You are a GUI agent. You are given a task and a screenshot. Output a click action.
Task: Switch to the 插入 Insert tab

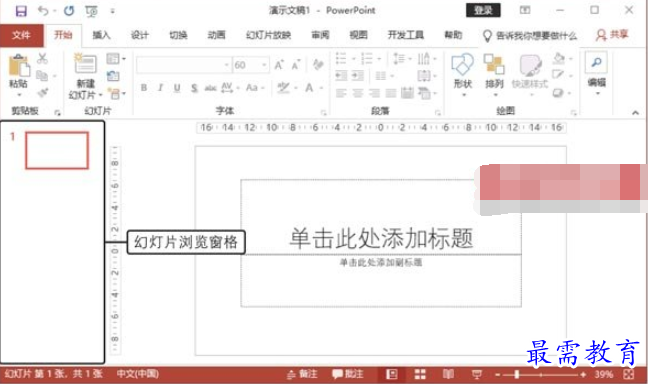coord(101,35)
